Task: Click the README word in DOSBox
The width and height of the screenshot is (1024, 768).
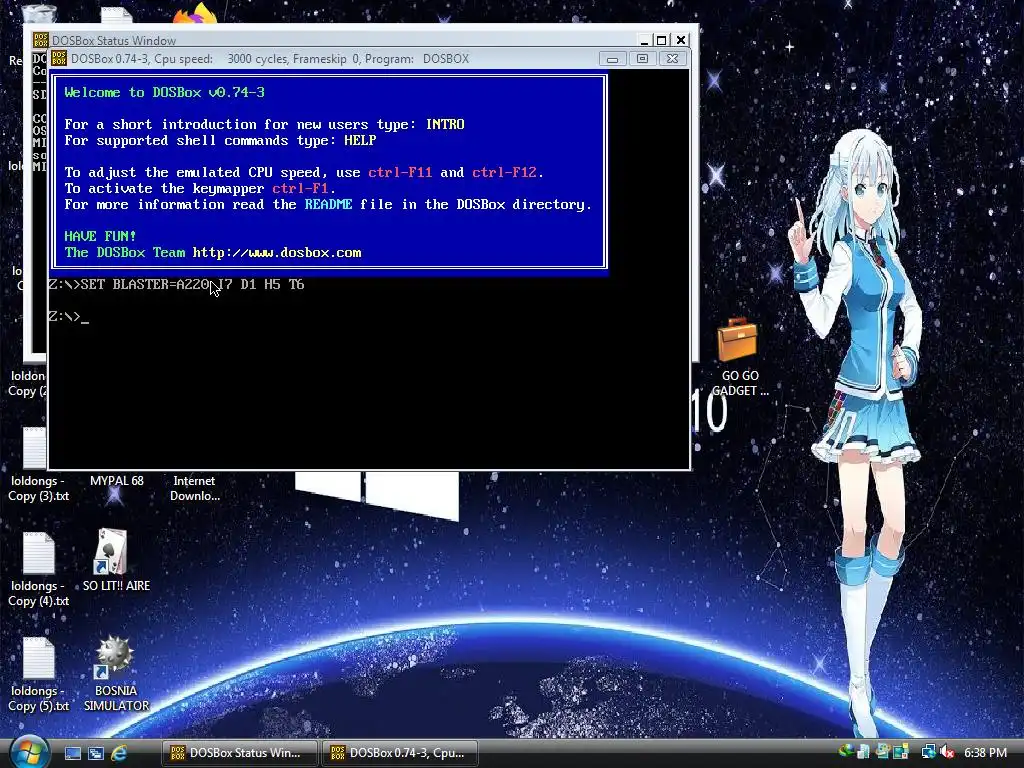Action: click(328, 204)
